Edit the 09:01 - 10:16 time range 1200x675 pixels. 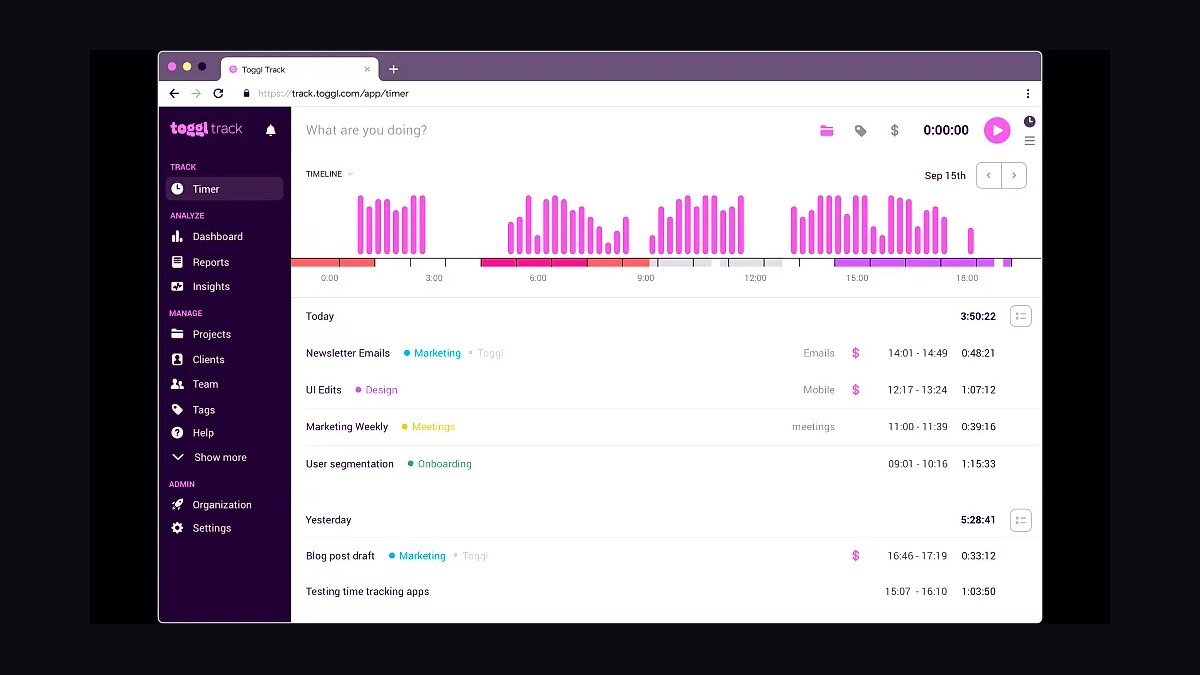click(x=918, y=464)
